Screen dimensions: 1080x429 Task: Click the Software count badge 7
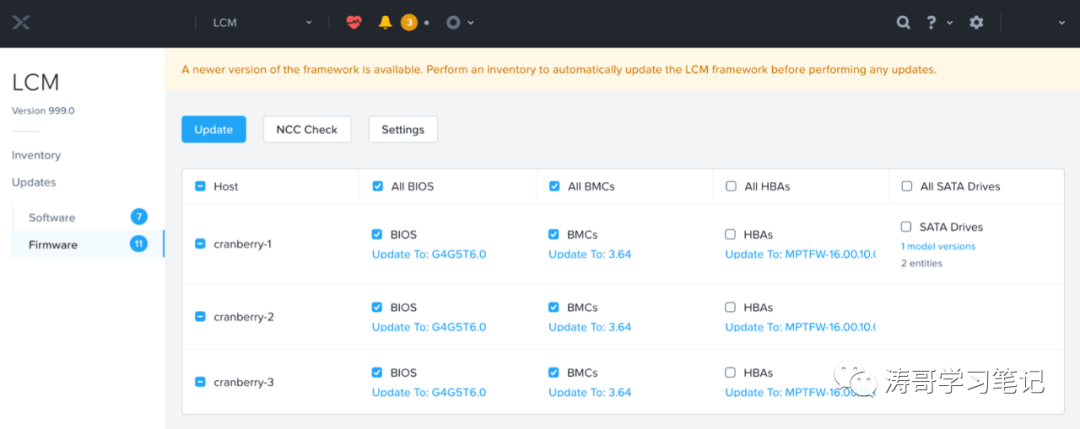(139, 217)
